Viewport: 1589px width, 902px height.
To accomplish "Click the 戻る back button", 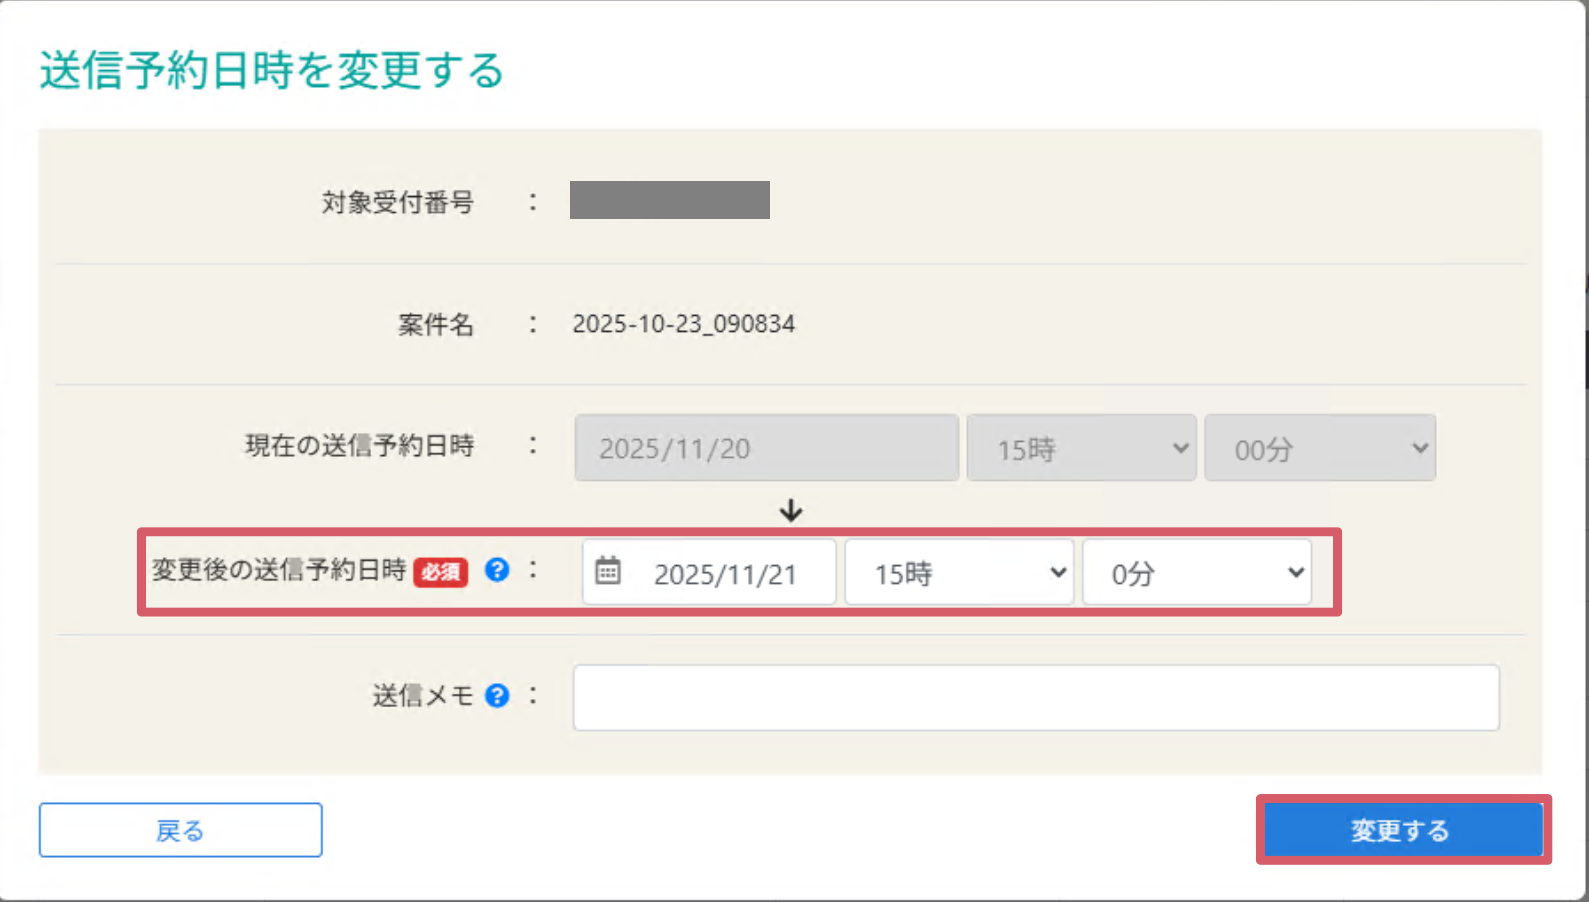I will [x=180, y=830].
